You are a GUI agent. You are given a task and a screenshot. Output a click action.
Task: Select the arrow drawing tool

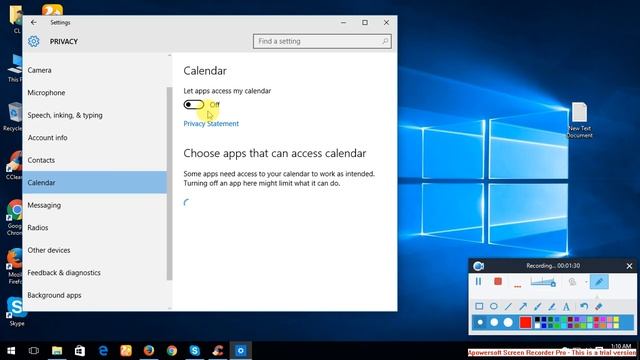pos(523,306)
